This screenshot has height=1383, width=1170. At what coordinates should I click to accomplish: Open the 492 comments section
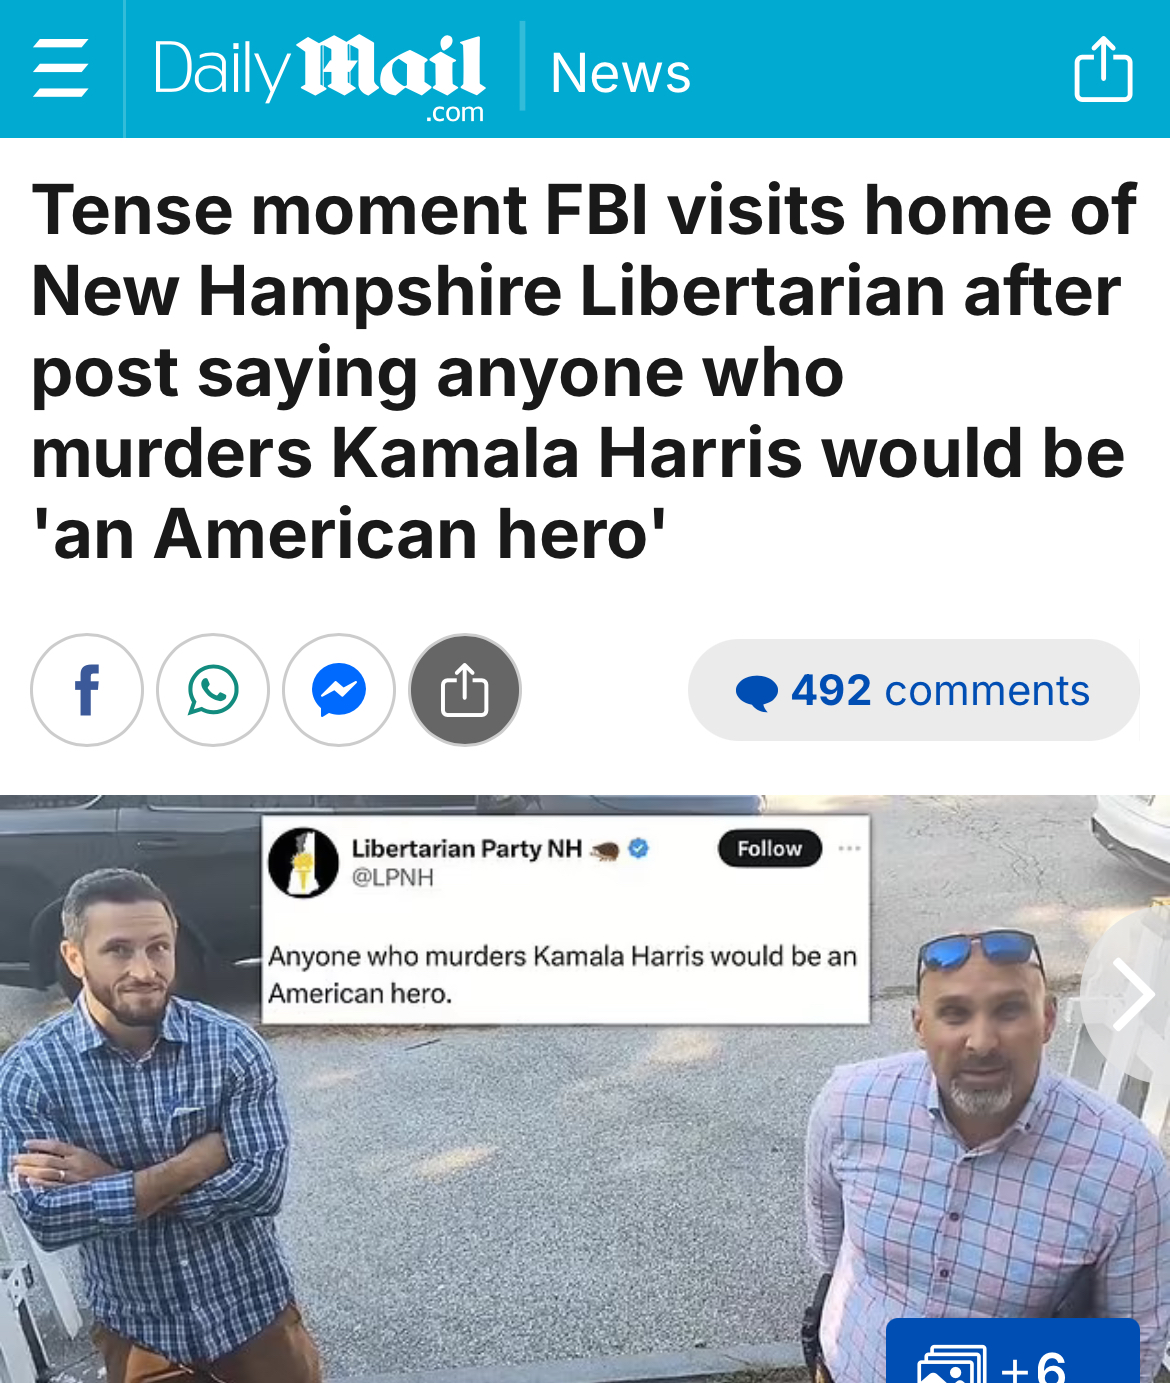[913, 690]
